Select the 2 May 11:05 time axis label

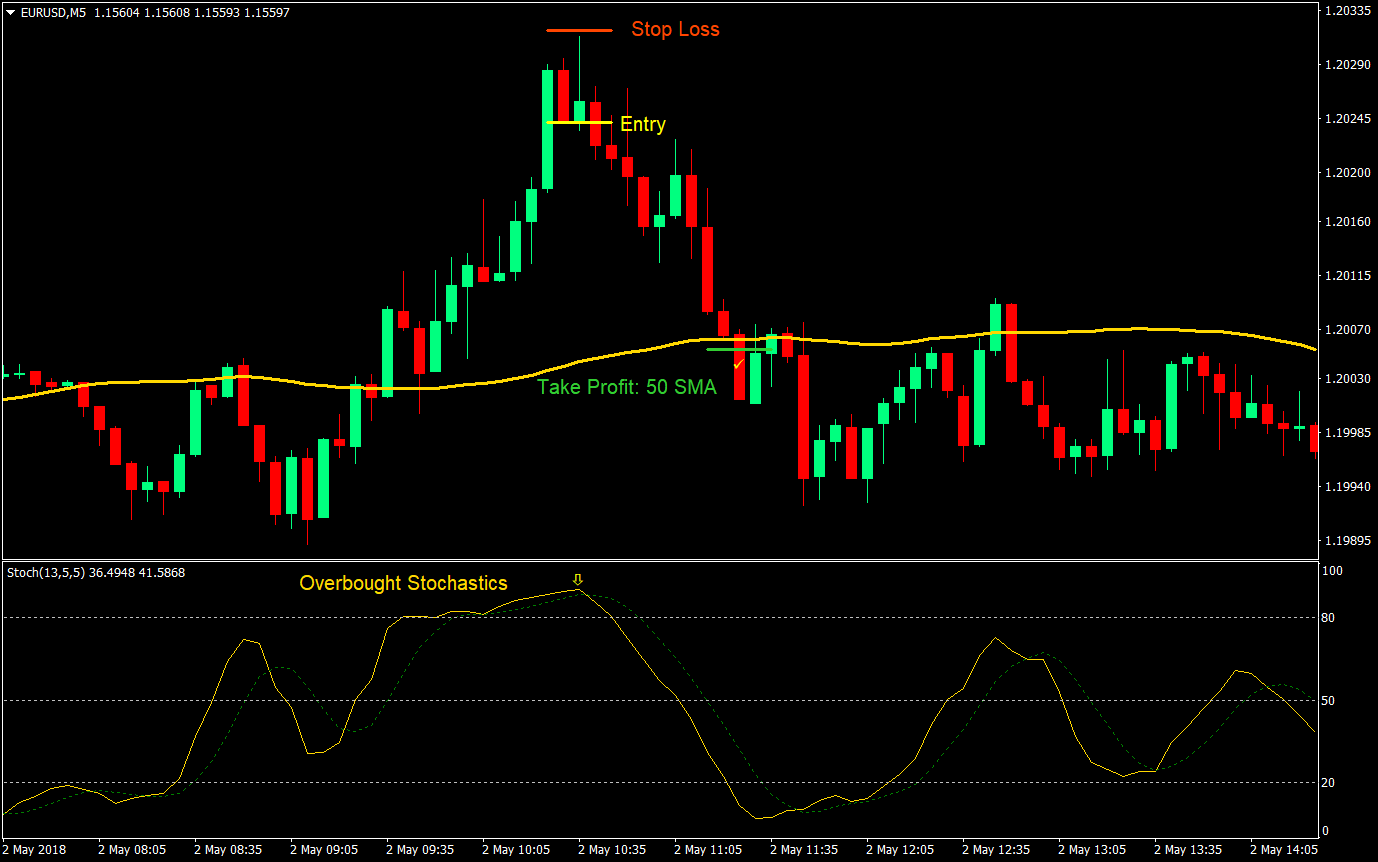[707, 849]
